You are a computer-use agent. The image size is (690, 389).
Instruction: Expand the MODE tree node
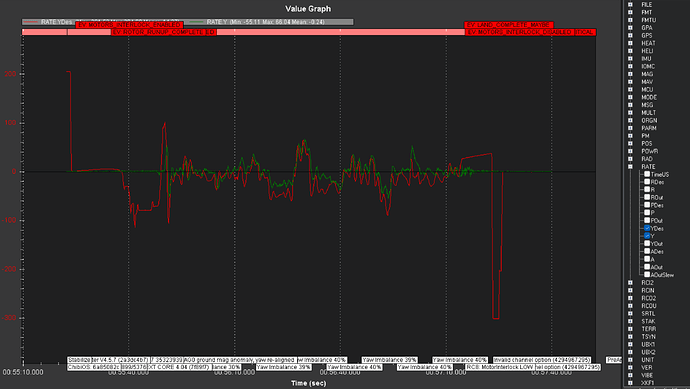click(630, 97)
